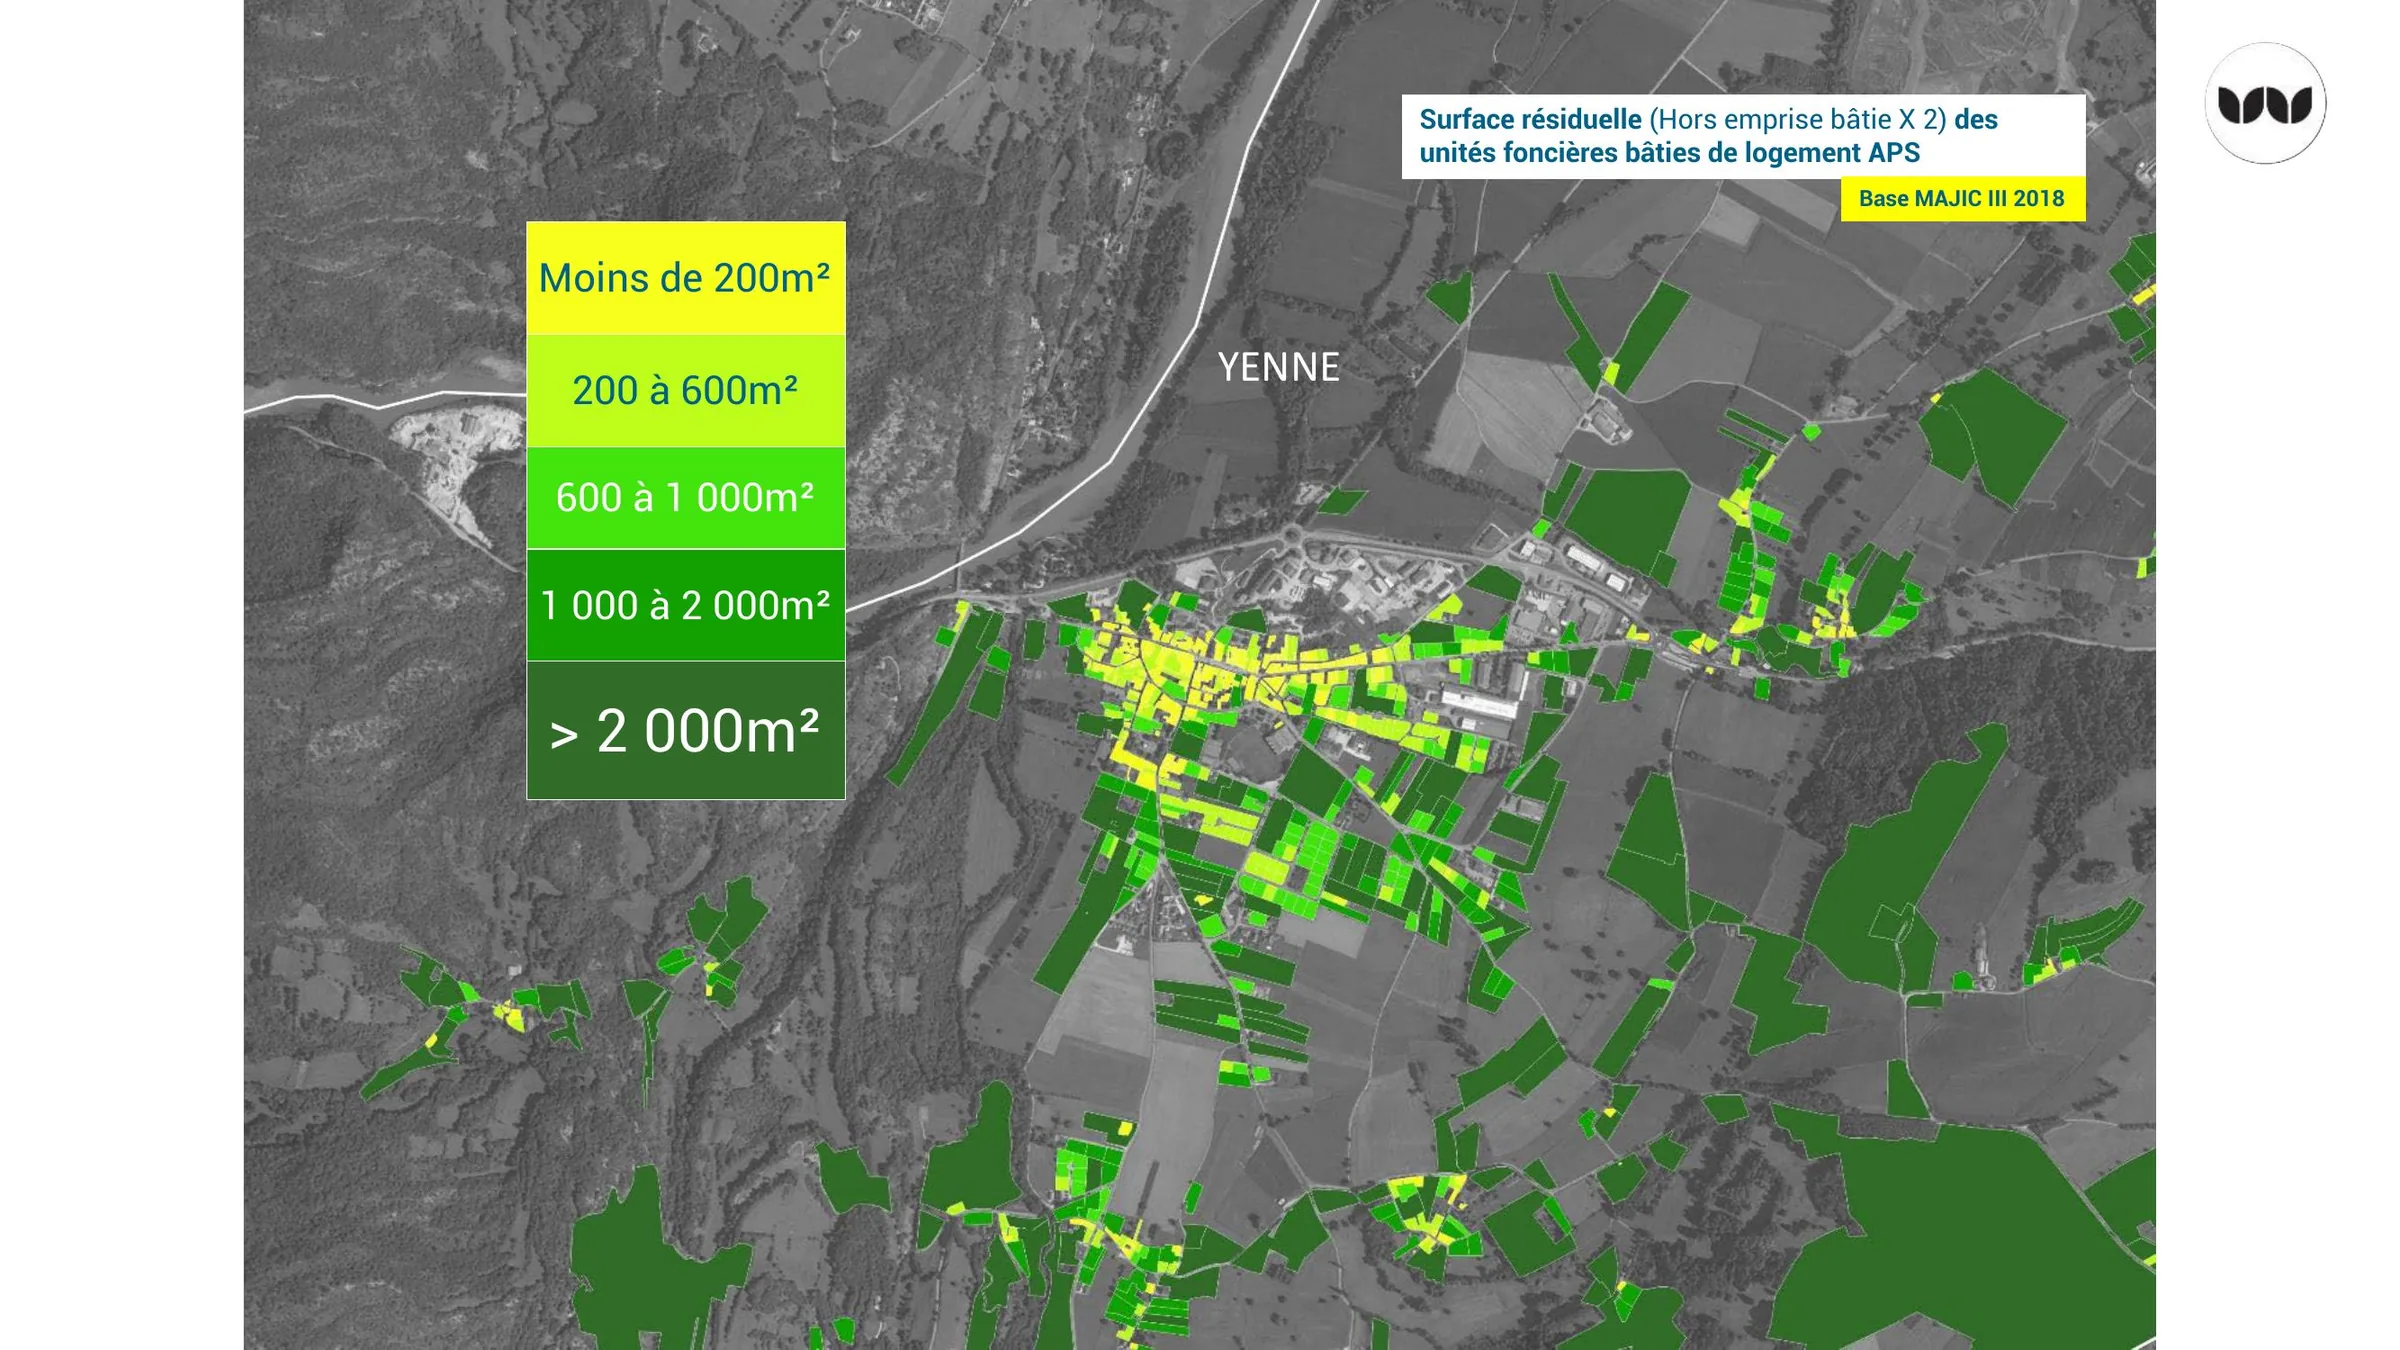
Task: Click the '1 000 à 2 000m²' legend entry
Action: click(686, 605)
